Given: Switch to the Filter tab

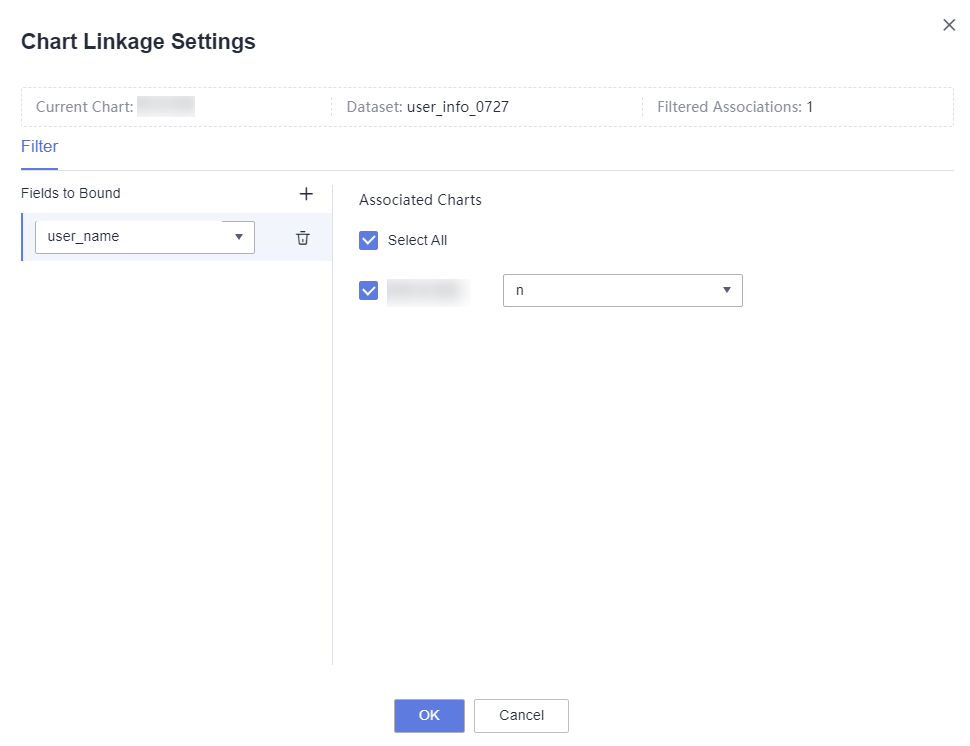Looking at the screenshot, I should tap(39, 147).
